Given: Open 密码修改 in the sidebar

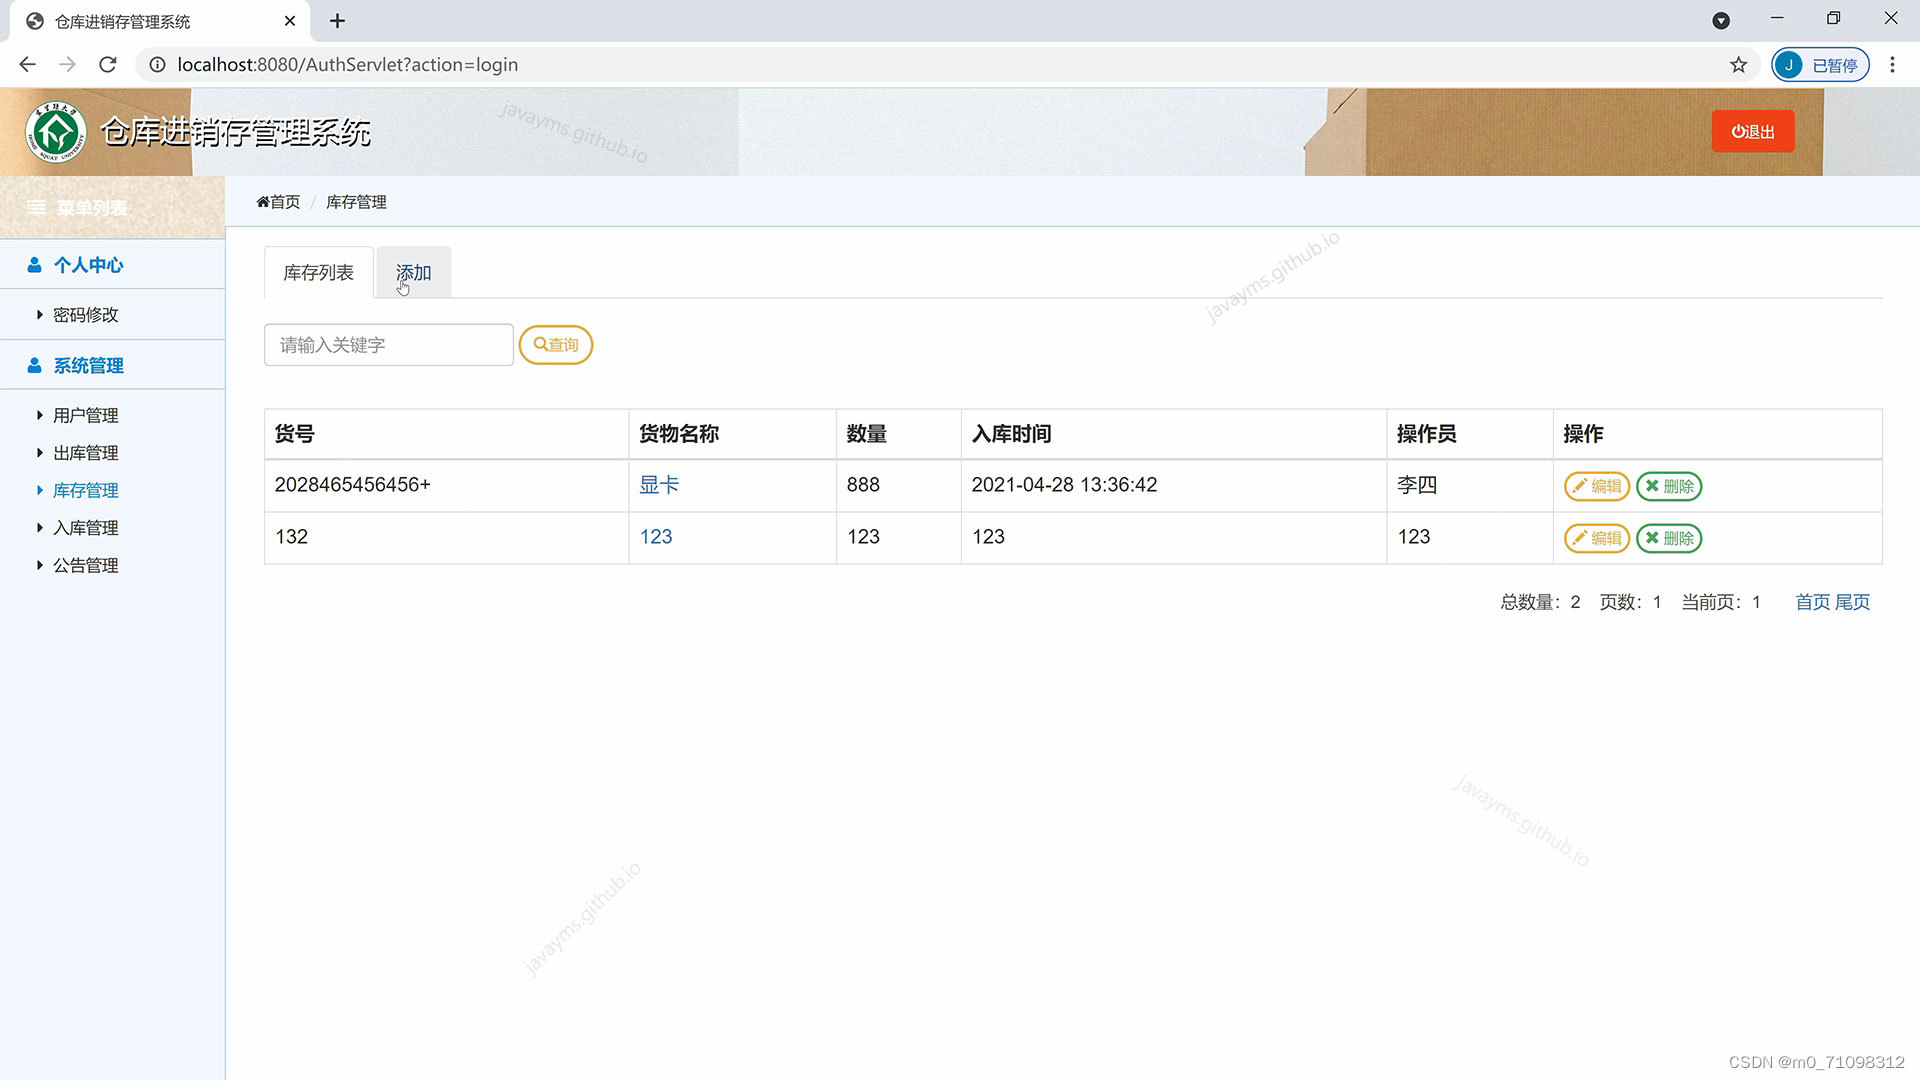Looking at the screenshot, I should point(85,315).
